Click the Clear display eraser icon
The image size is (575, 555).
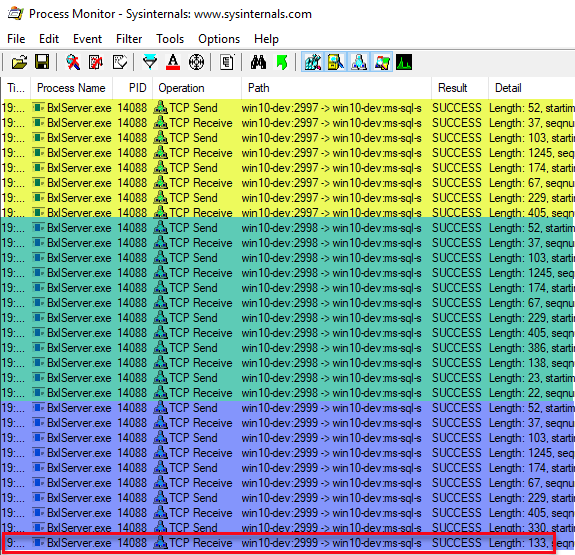coord(120,62)
